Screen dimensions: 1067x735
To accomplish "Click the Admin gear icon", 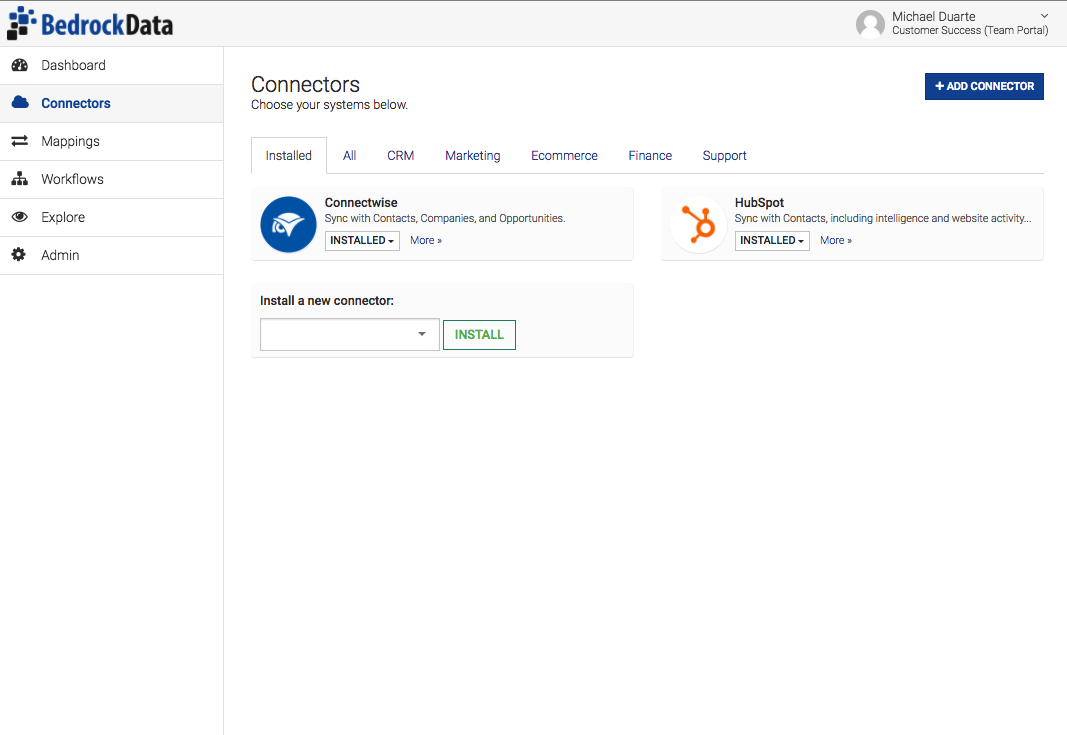I will point(20,254).
